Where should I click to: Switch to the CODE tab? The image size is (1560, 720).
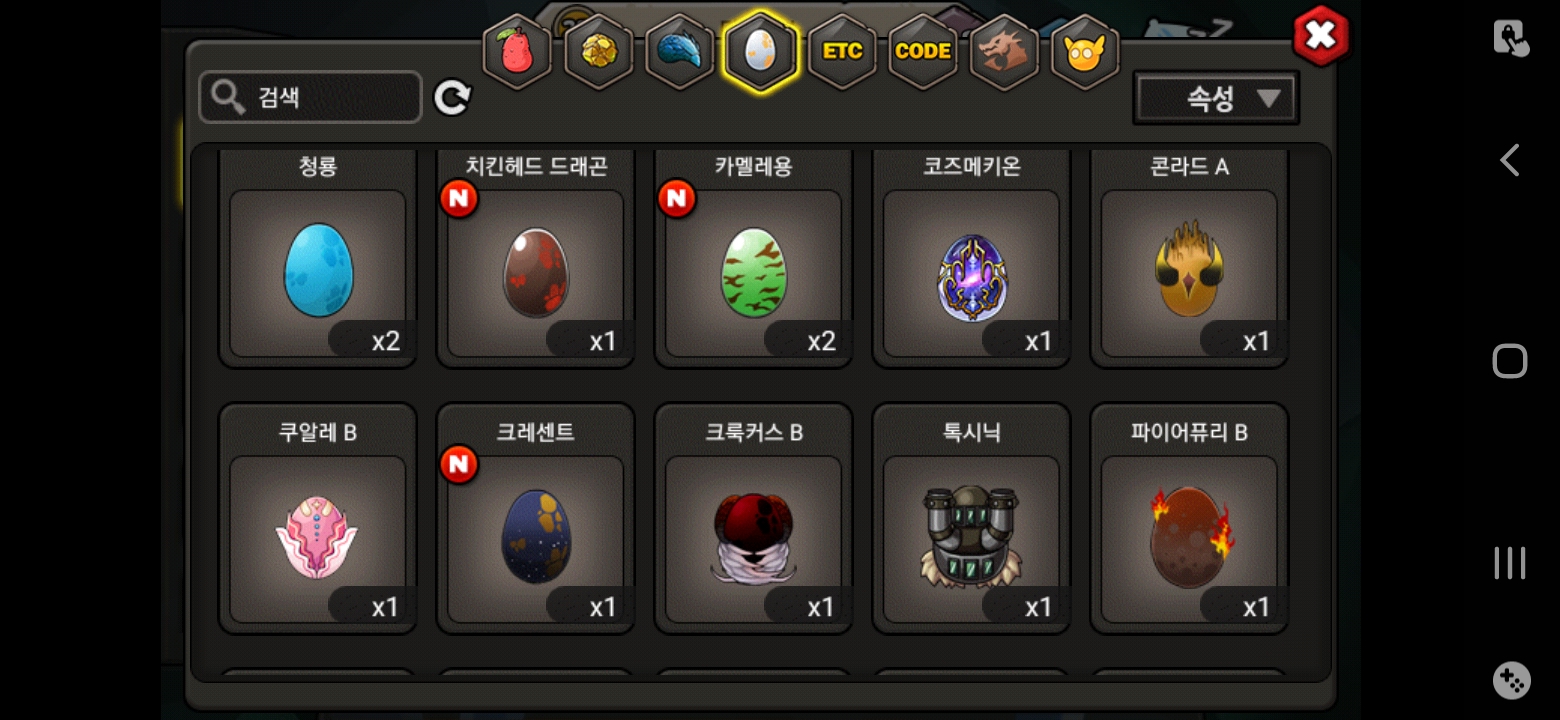pos(923,52)
